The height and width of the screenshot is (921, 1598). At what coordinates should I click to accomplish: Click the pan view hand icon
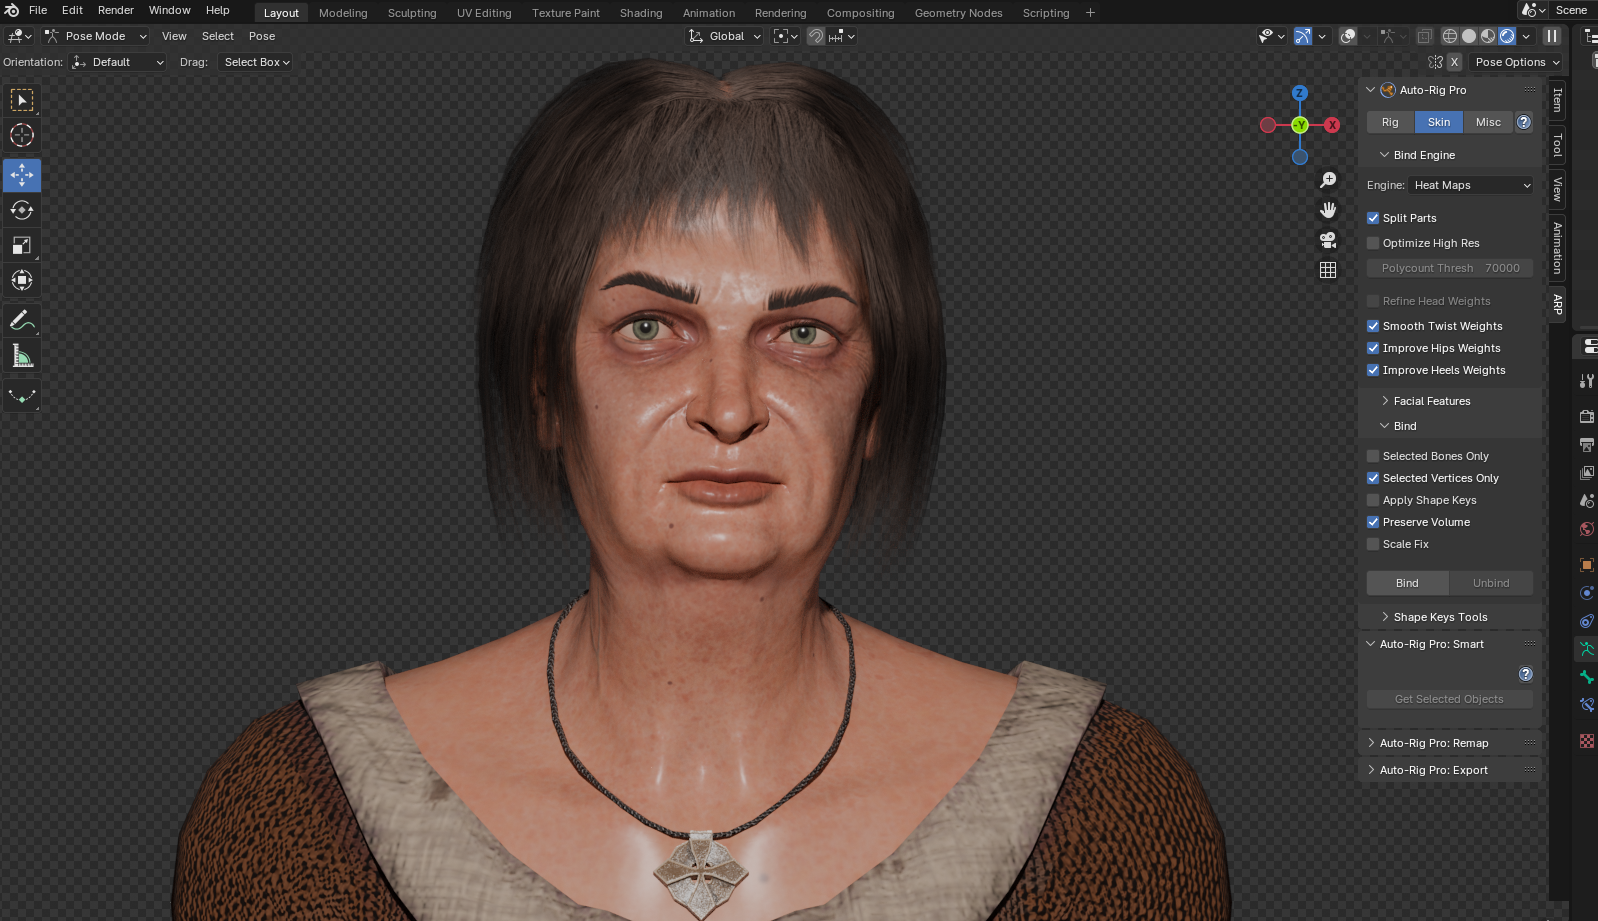[x=1328, y=210]
